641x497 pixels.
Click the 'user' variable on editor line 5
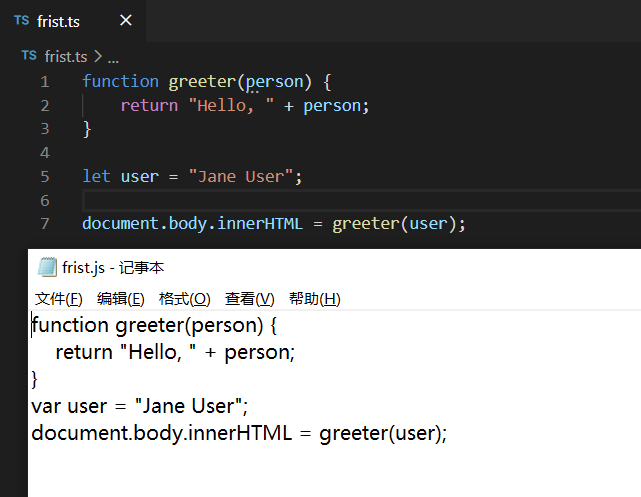coord(140,177)
